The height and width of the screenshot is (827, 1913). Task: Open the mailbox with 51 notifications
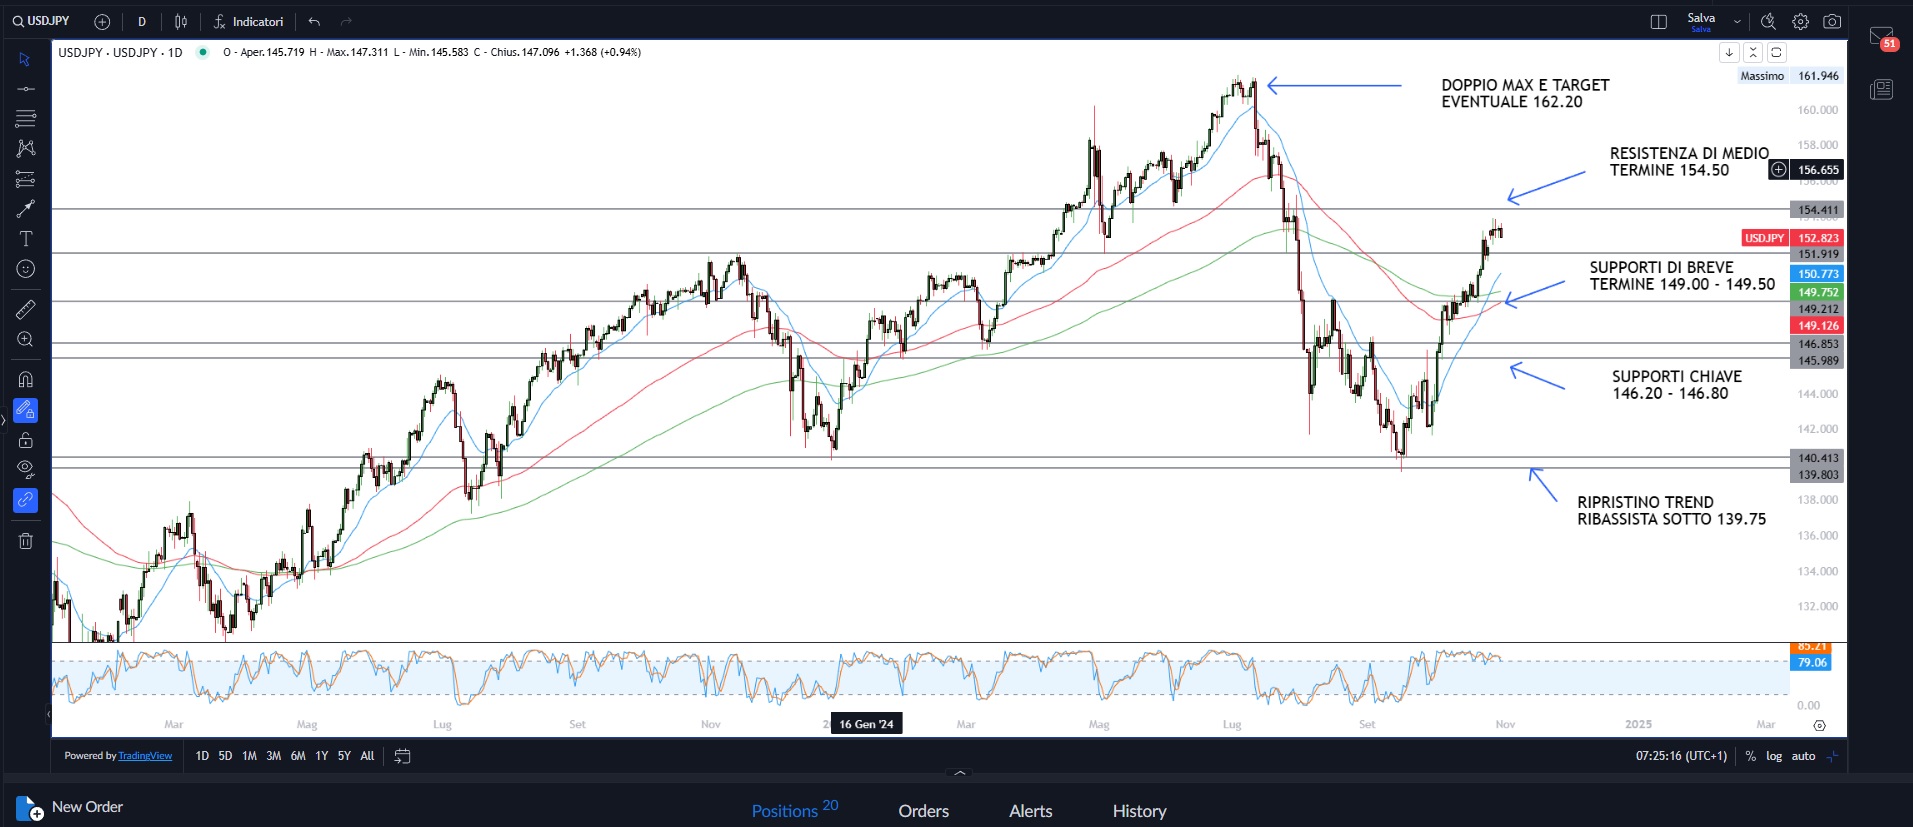1881,38
